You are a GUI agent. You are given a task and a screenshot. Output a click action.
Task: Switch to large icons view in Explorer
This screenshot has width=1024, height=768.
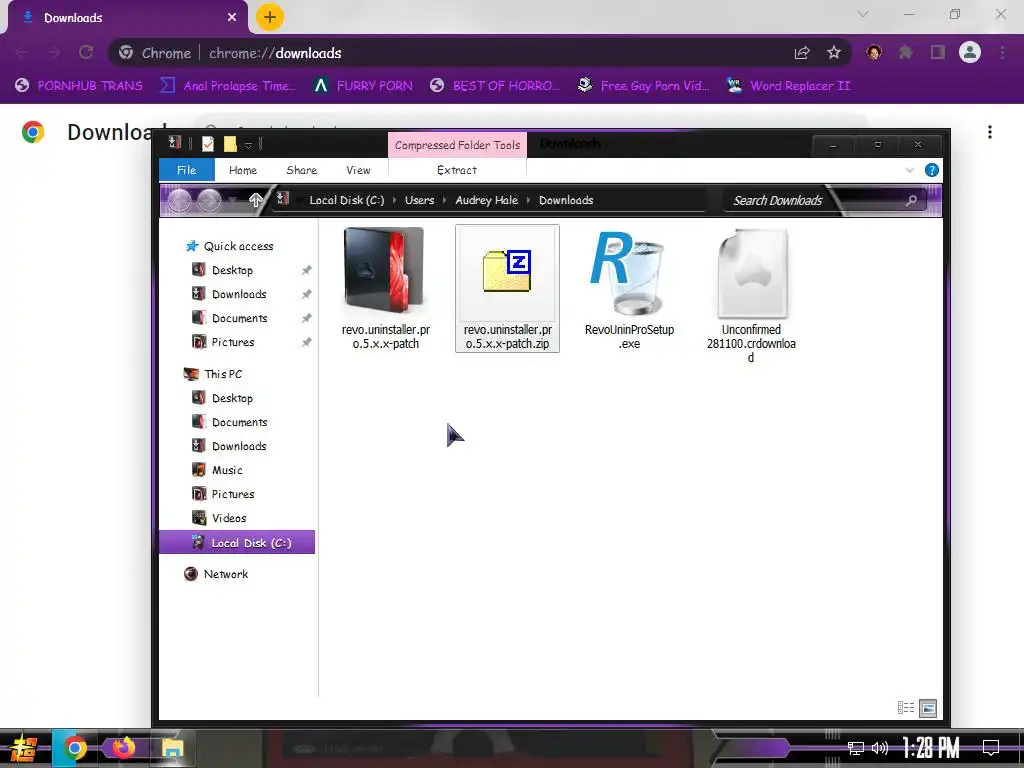pos(928,708)
